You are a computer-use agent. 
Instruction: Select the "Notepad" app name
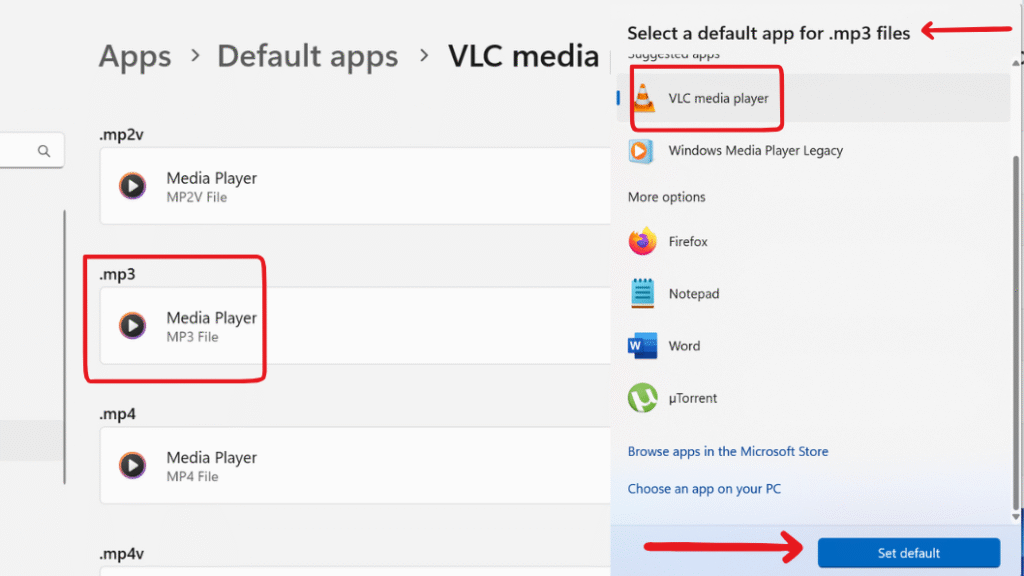tap(694, 294)
